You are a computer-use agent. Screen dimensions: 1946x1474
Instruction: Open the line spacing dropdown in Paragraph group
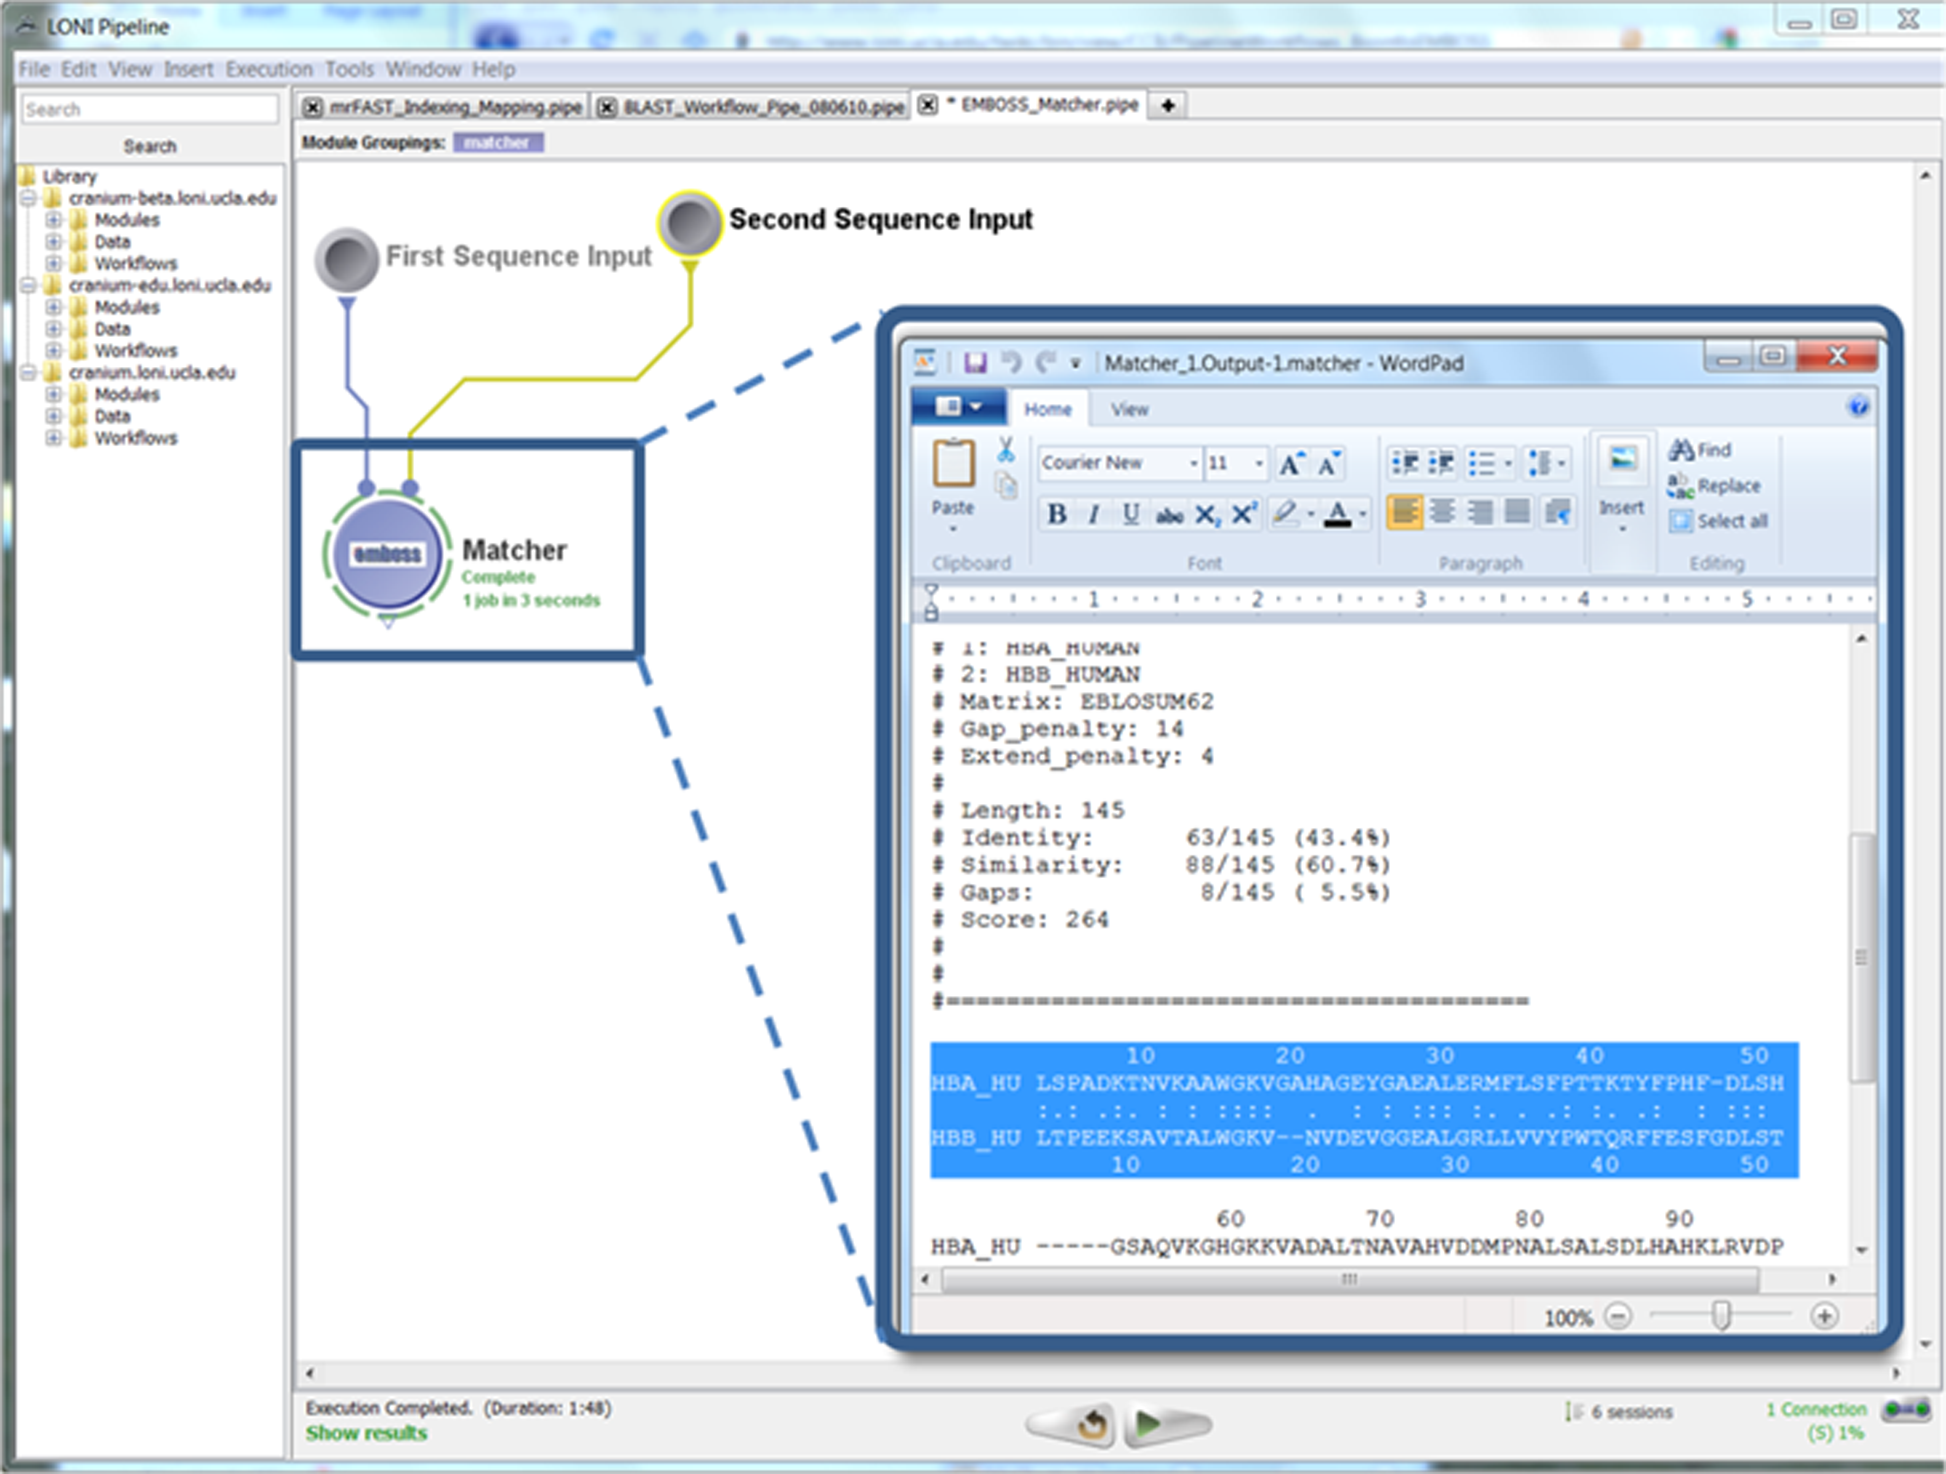click(x=1546, y=463)
